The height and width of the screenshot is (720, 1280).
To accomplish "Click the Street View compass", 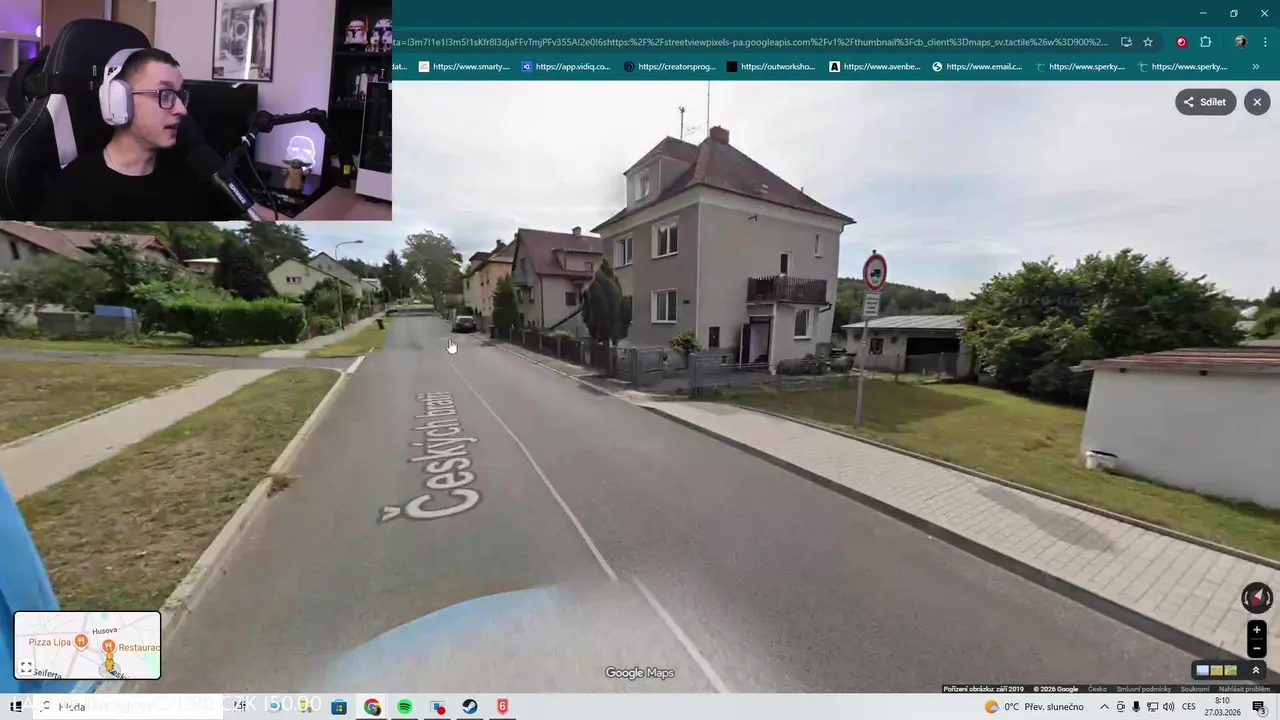I will tap(1256, 598).
